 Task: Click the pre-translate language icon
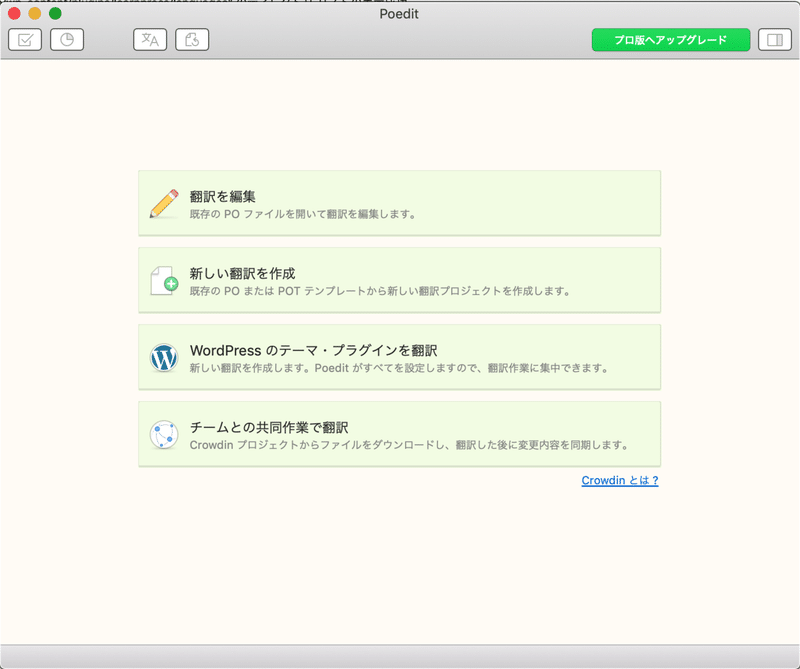point(150,40)
